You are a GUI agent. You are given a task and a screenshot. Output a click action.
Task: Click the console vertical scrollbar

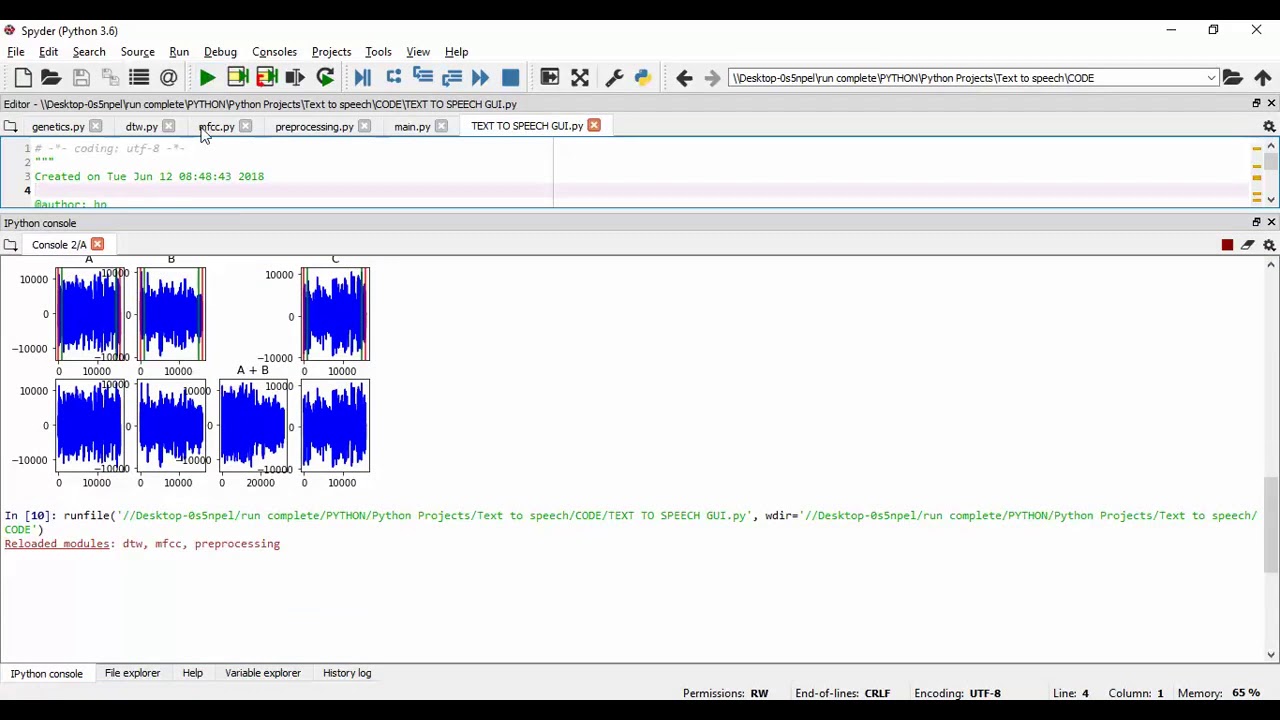(x=1271, y=525)
